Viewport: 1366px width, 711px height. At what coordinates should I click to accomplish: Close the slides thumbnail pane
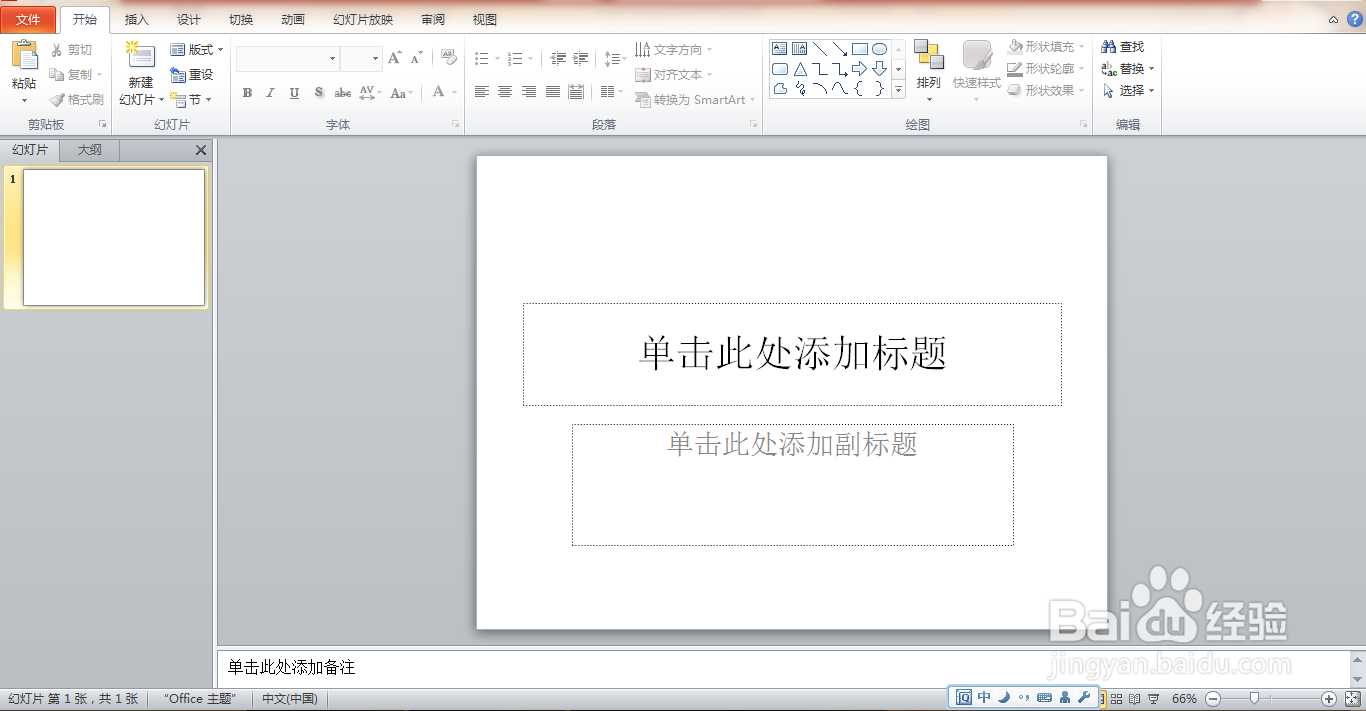201,150
